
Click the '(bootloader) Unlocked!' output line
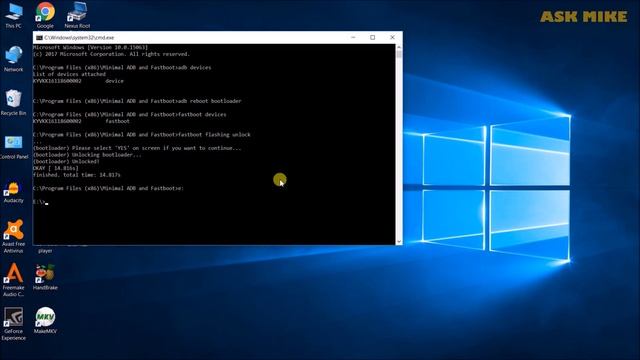[66, 161]
